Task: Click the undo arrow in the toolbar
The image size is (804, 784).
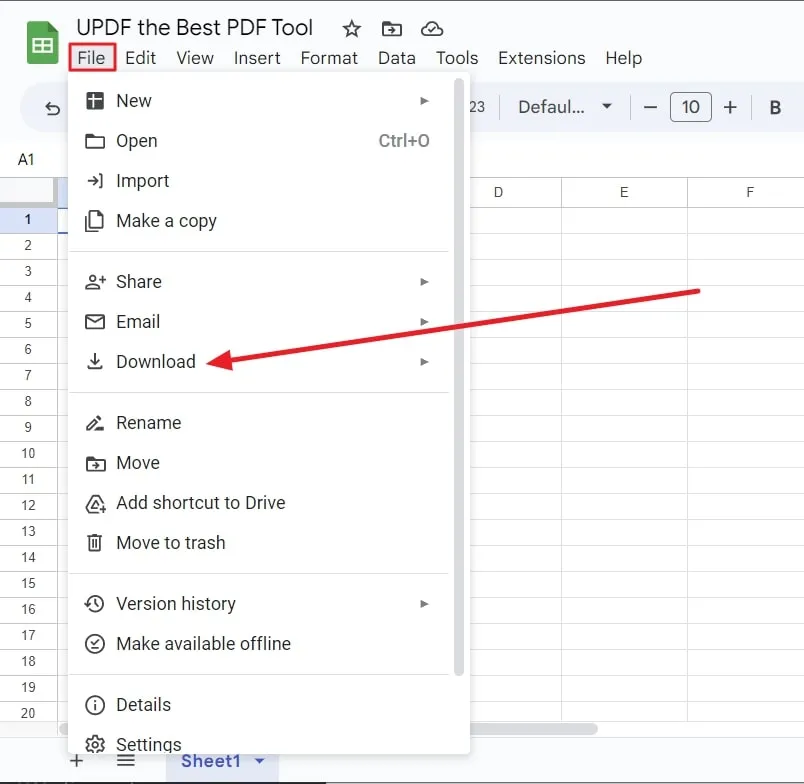Action: [x=52, y=108]
